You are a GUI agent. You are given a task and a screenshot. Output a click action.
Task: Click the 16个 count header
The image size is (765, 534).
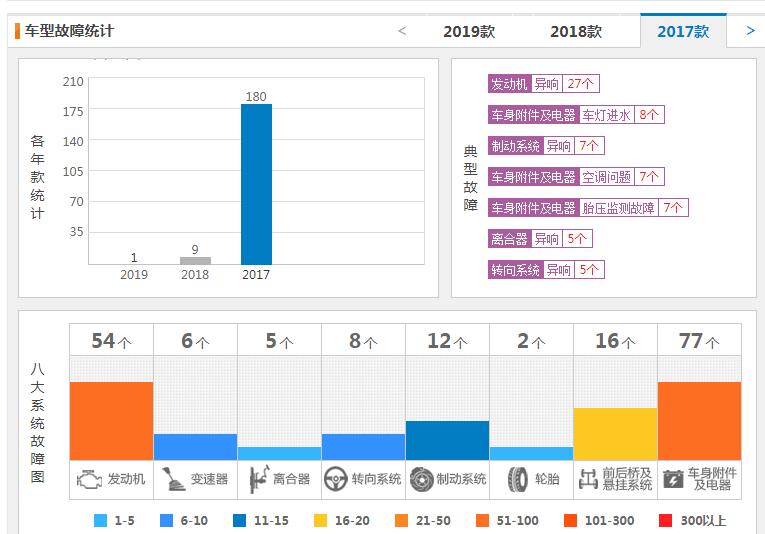tap(615, 341)
